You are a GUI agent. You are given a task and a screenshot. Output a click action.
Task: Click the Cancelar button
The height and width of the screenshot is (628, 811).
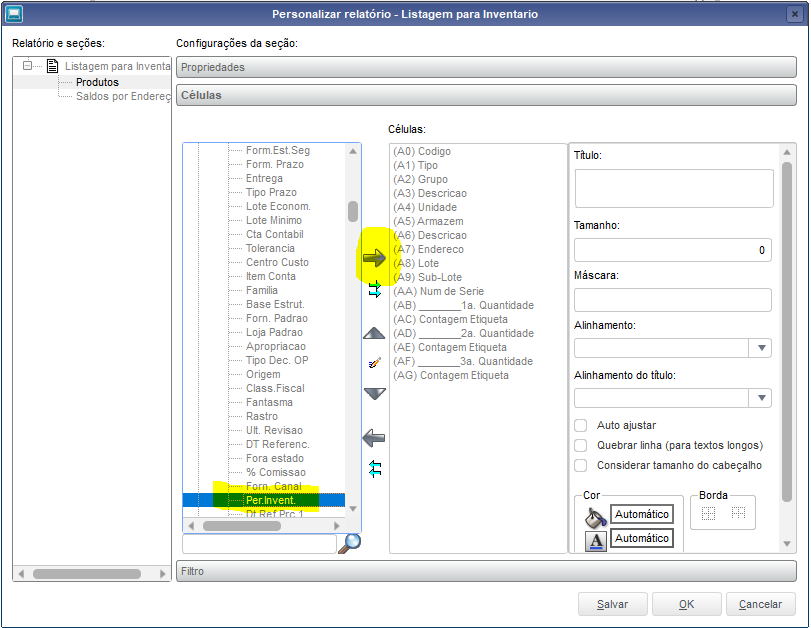760,604
